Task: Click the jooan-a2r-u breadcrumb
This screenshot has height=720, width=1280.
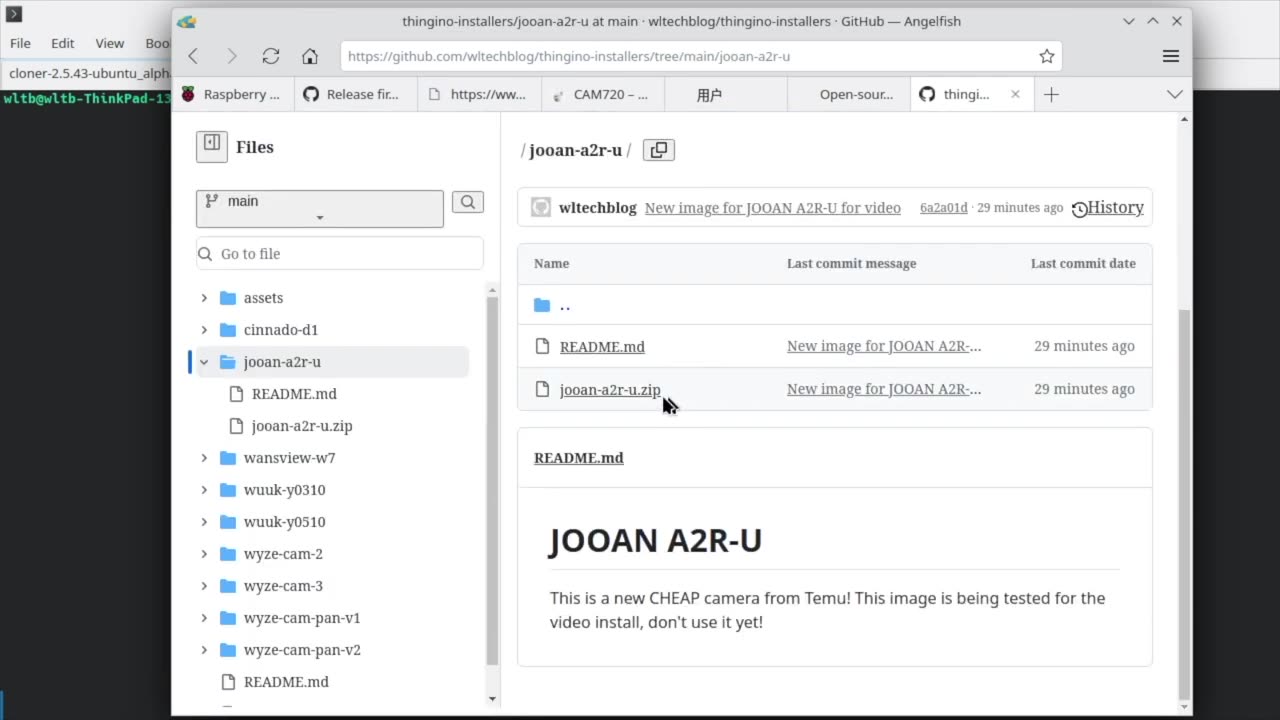Action: [575, 150]
